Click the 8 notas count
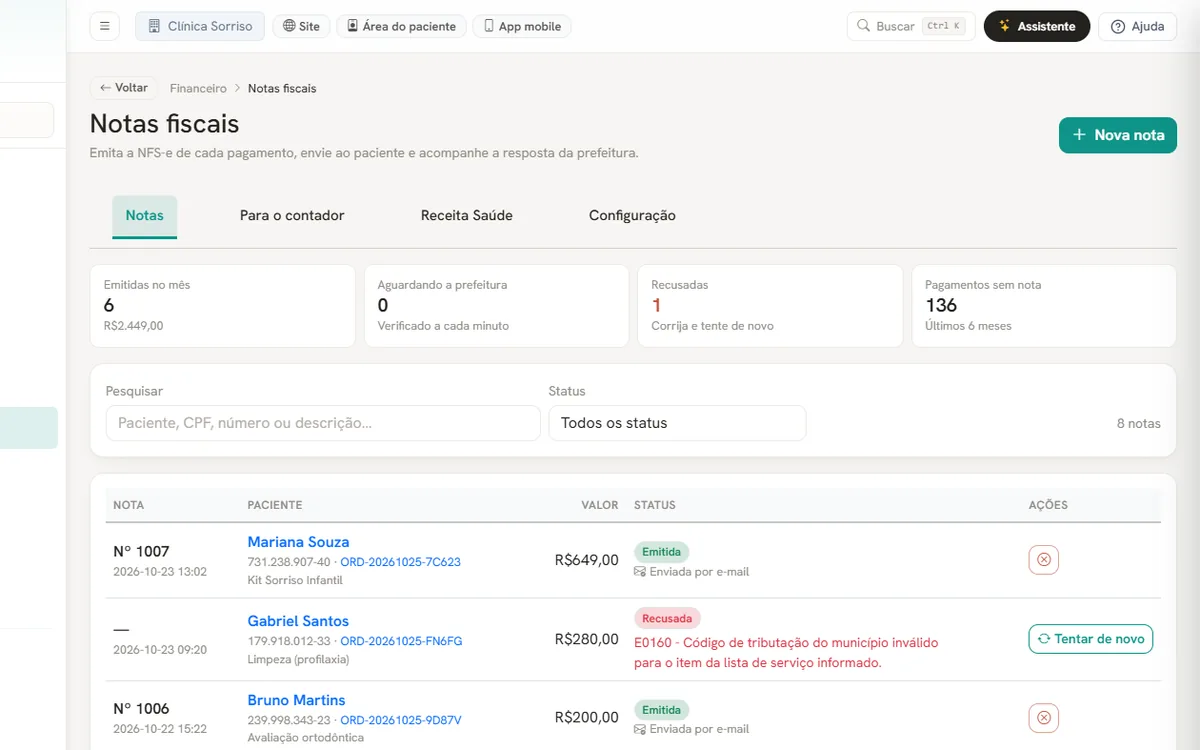The image size is (1200, 750). click(x=1139, y=423)
